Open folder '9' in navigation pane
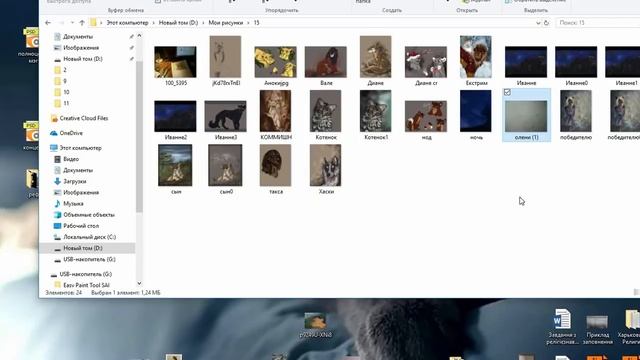 click(x=64, y=81)
